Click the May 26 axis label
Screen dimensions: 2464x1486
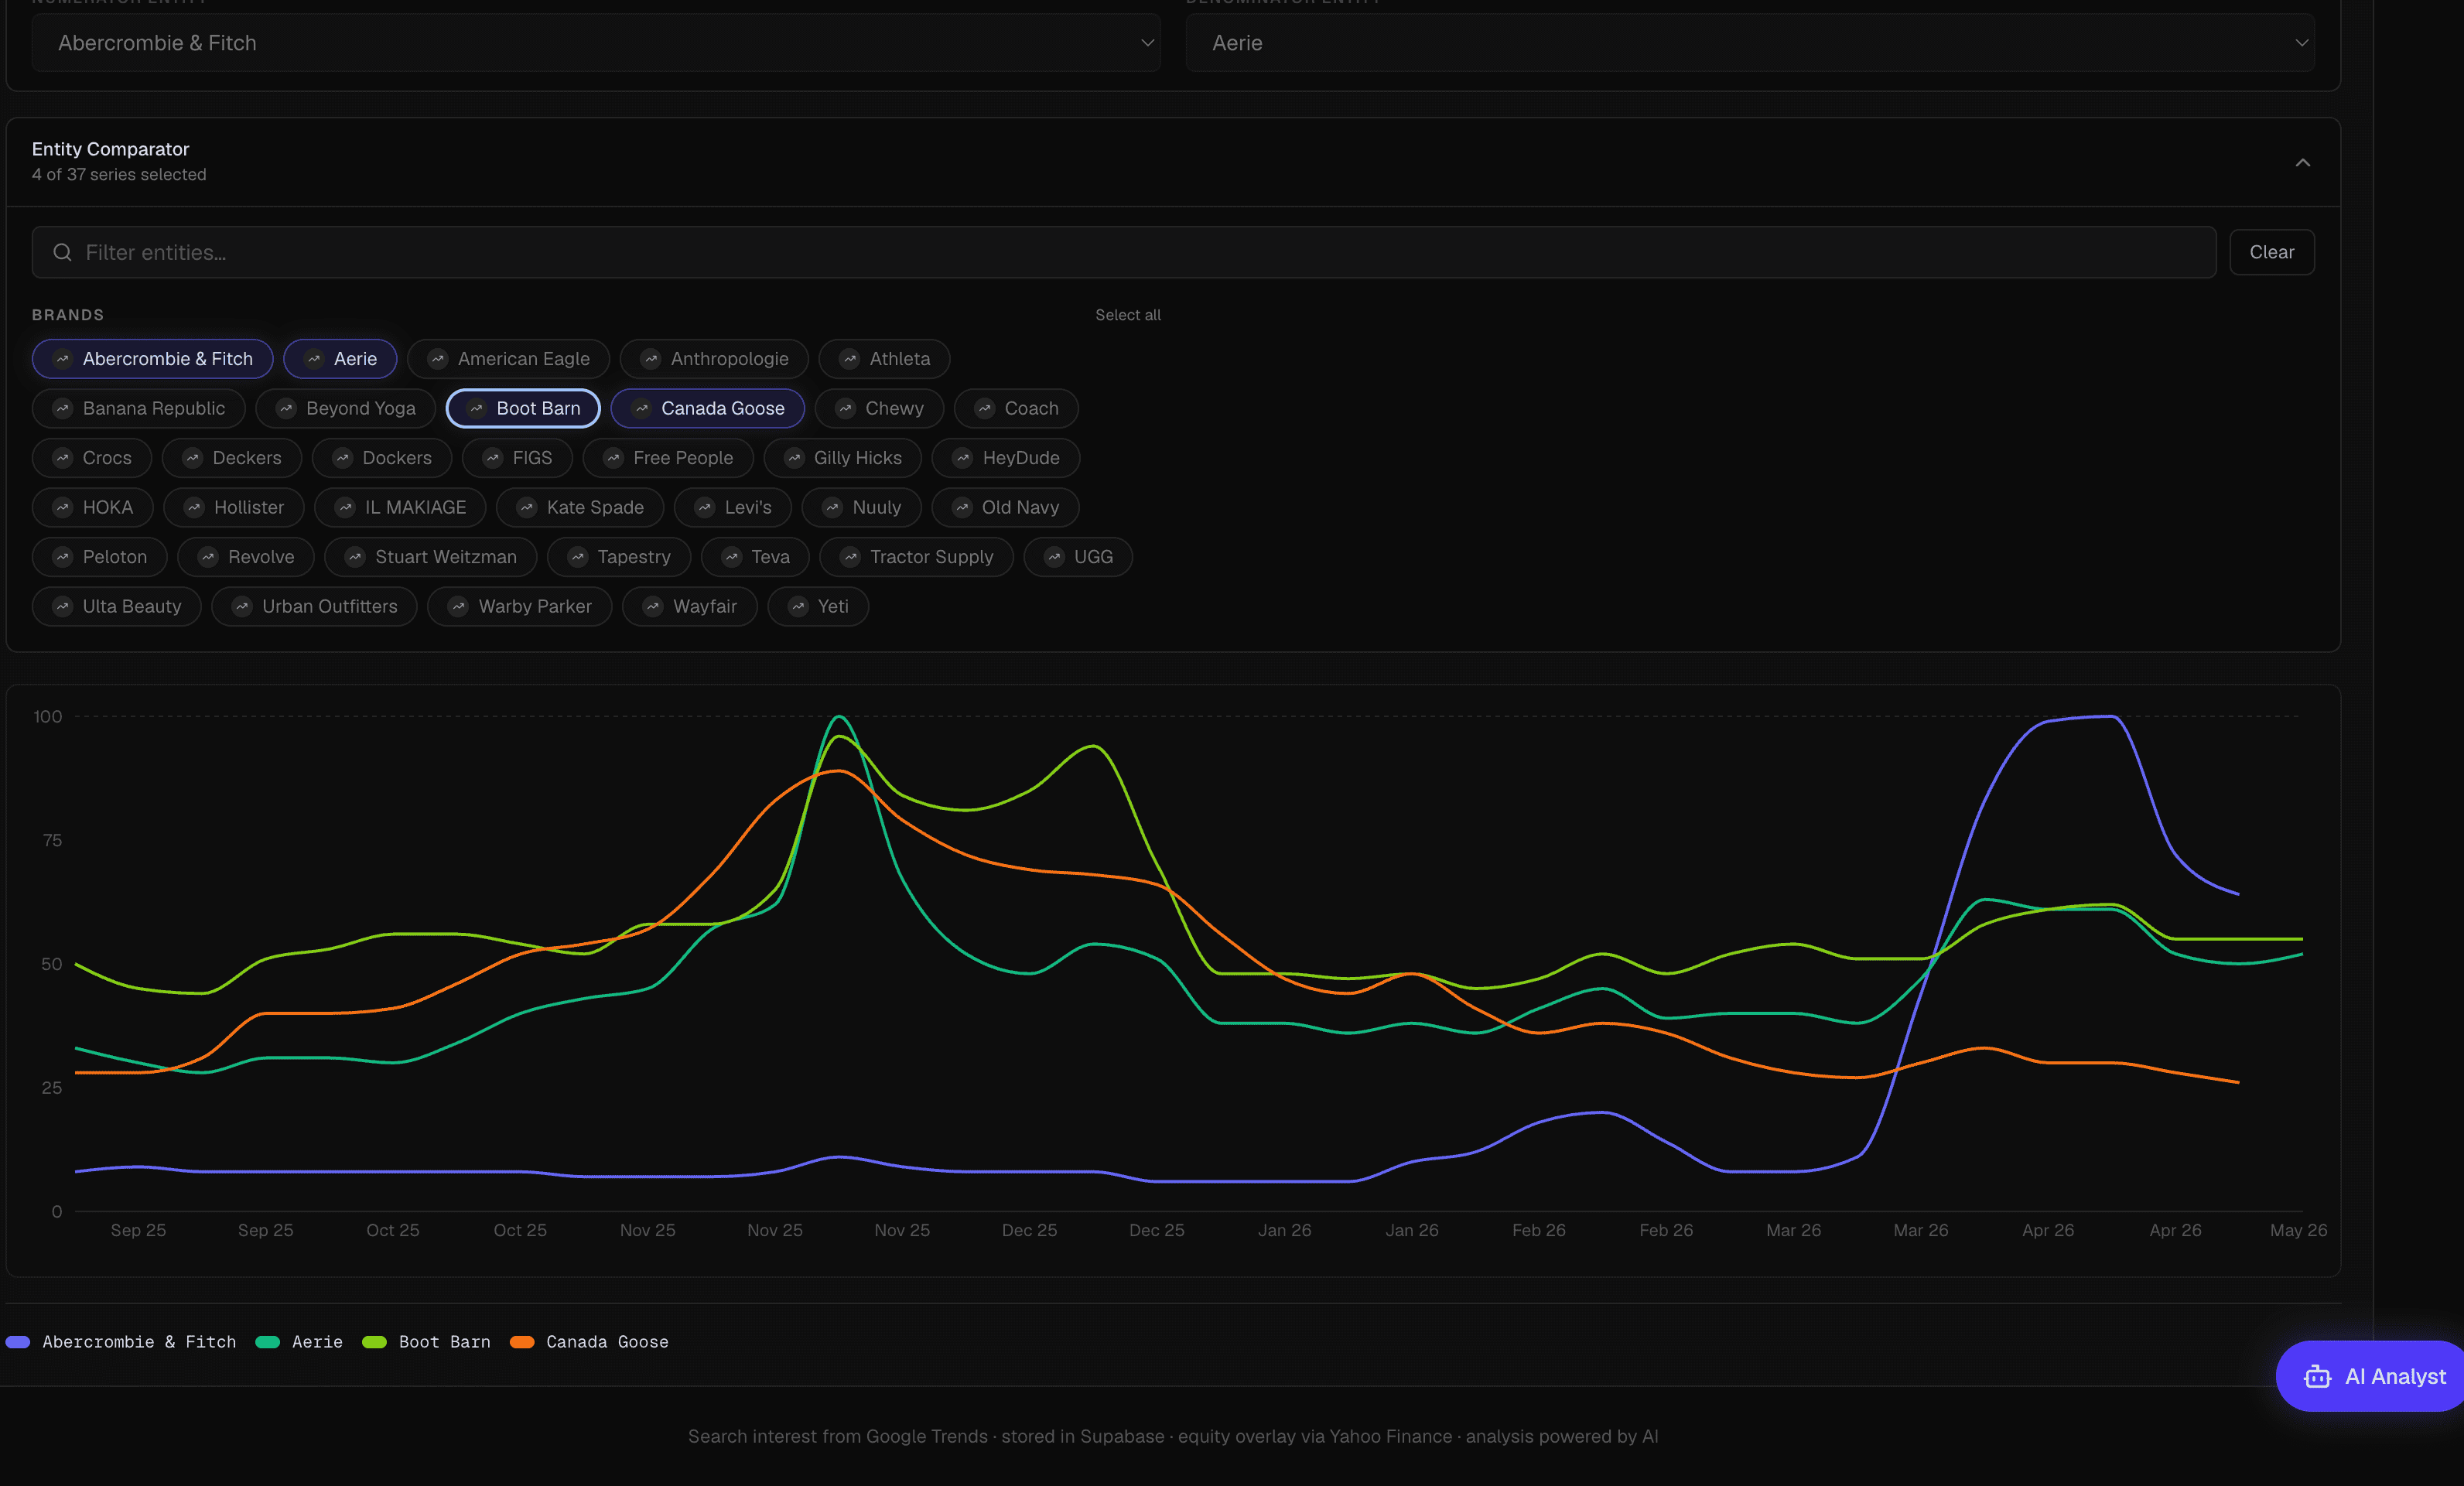click(2298, 1230)
